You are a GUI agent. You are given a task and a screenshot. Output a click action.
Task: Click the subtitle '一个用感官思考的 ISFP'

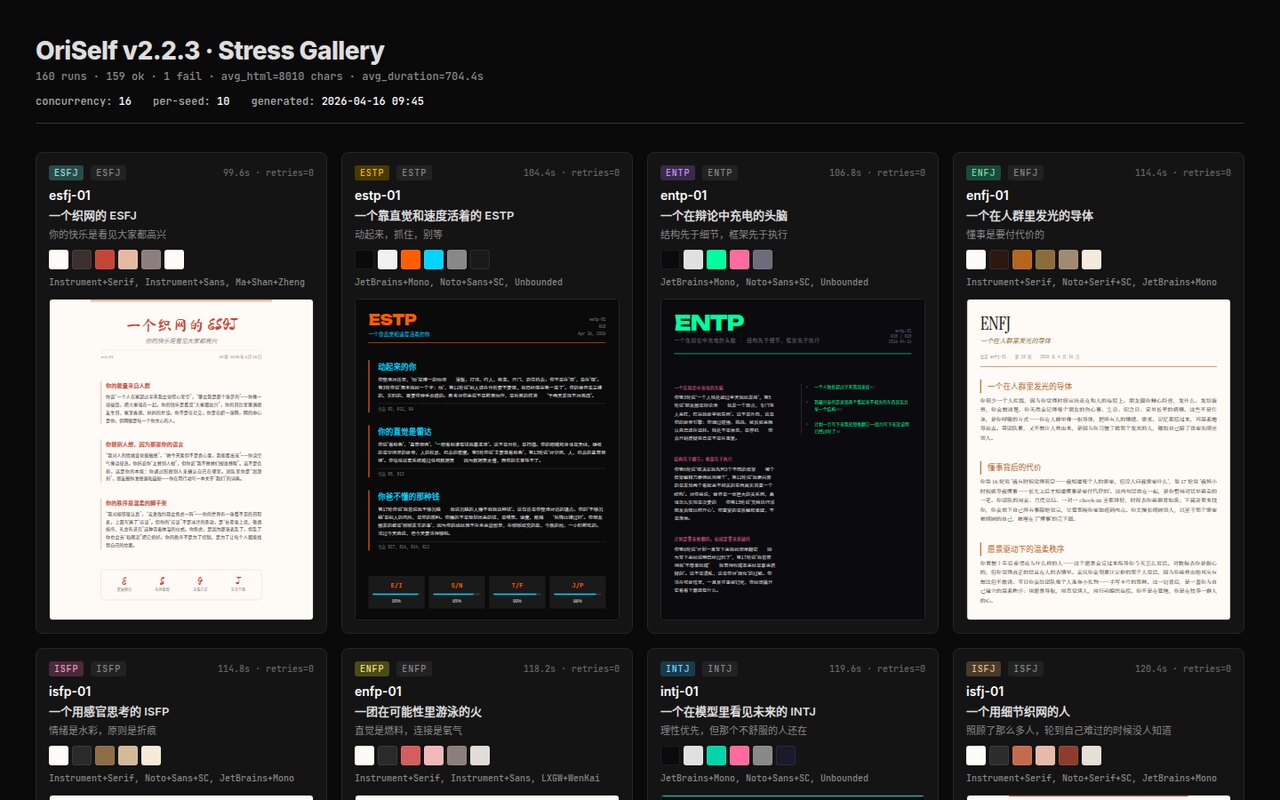click(109, 711)
